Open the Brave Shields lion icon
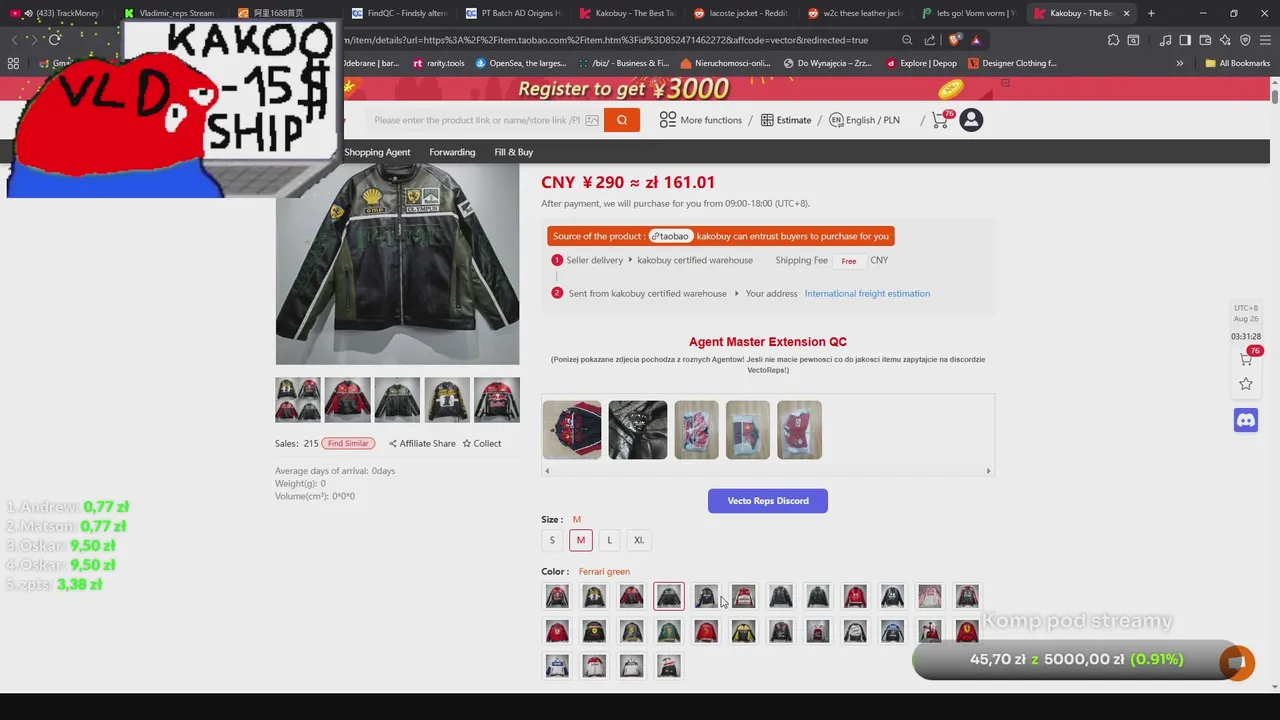 [954, 40]
